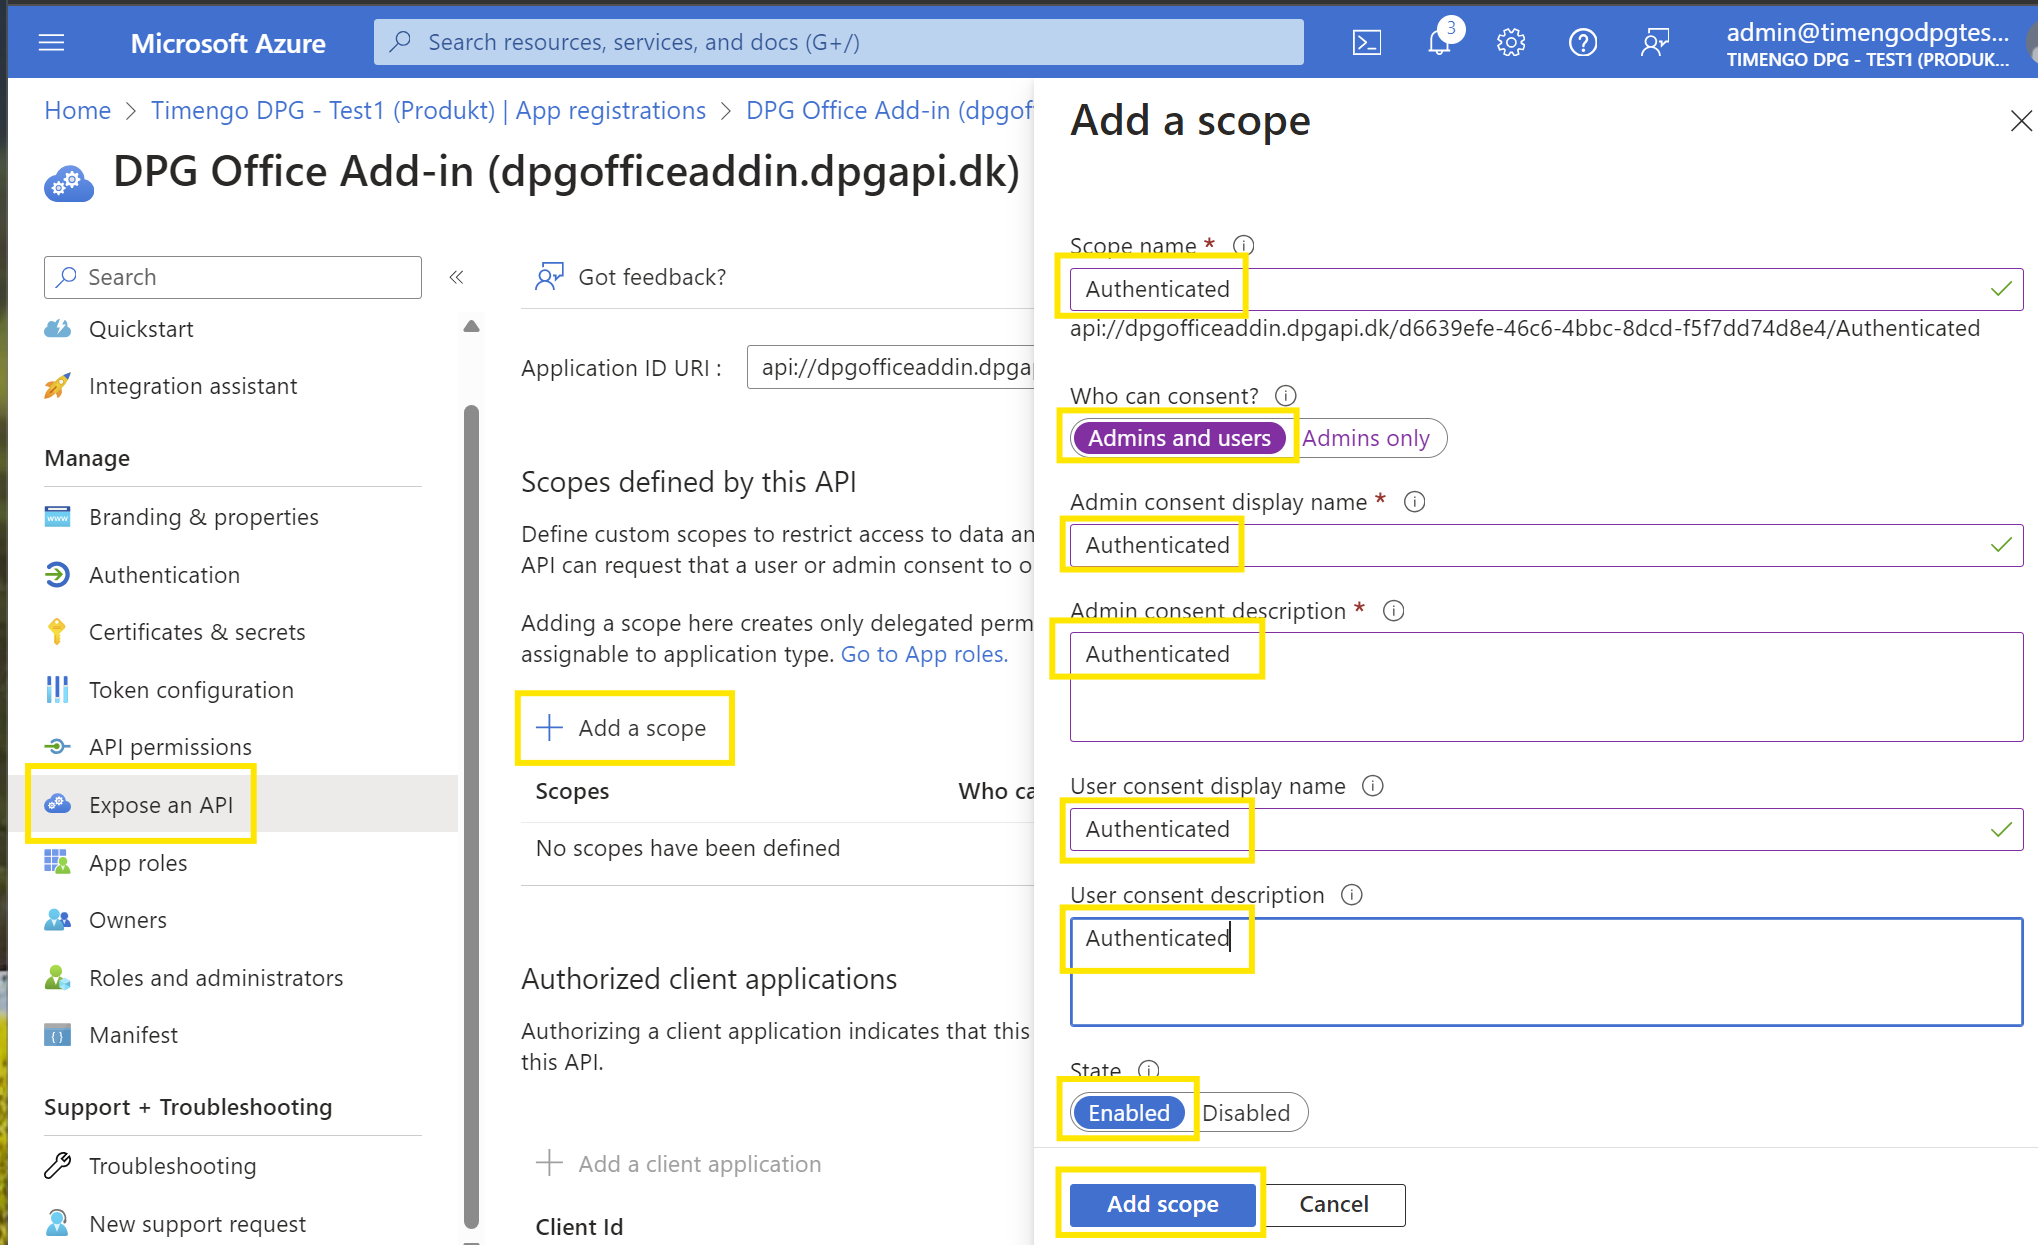Click the Cancel button

coord(1333,1204)
